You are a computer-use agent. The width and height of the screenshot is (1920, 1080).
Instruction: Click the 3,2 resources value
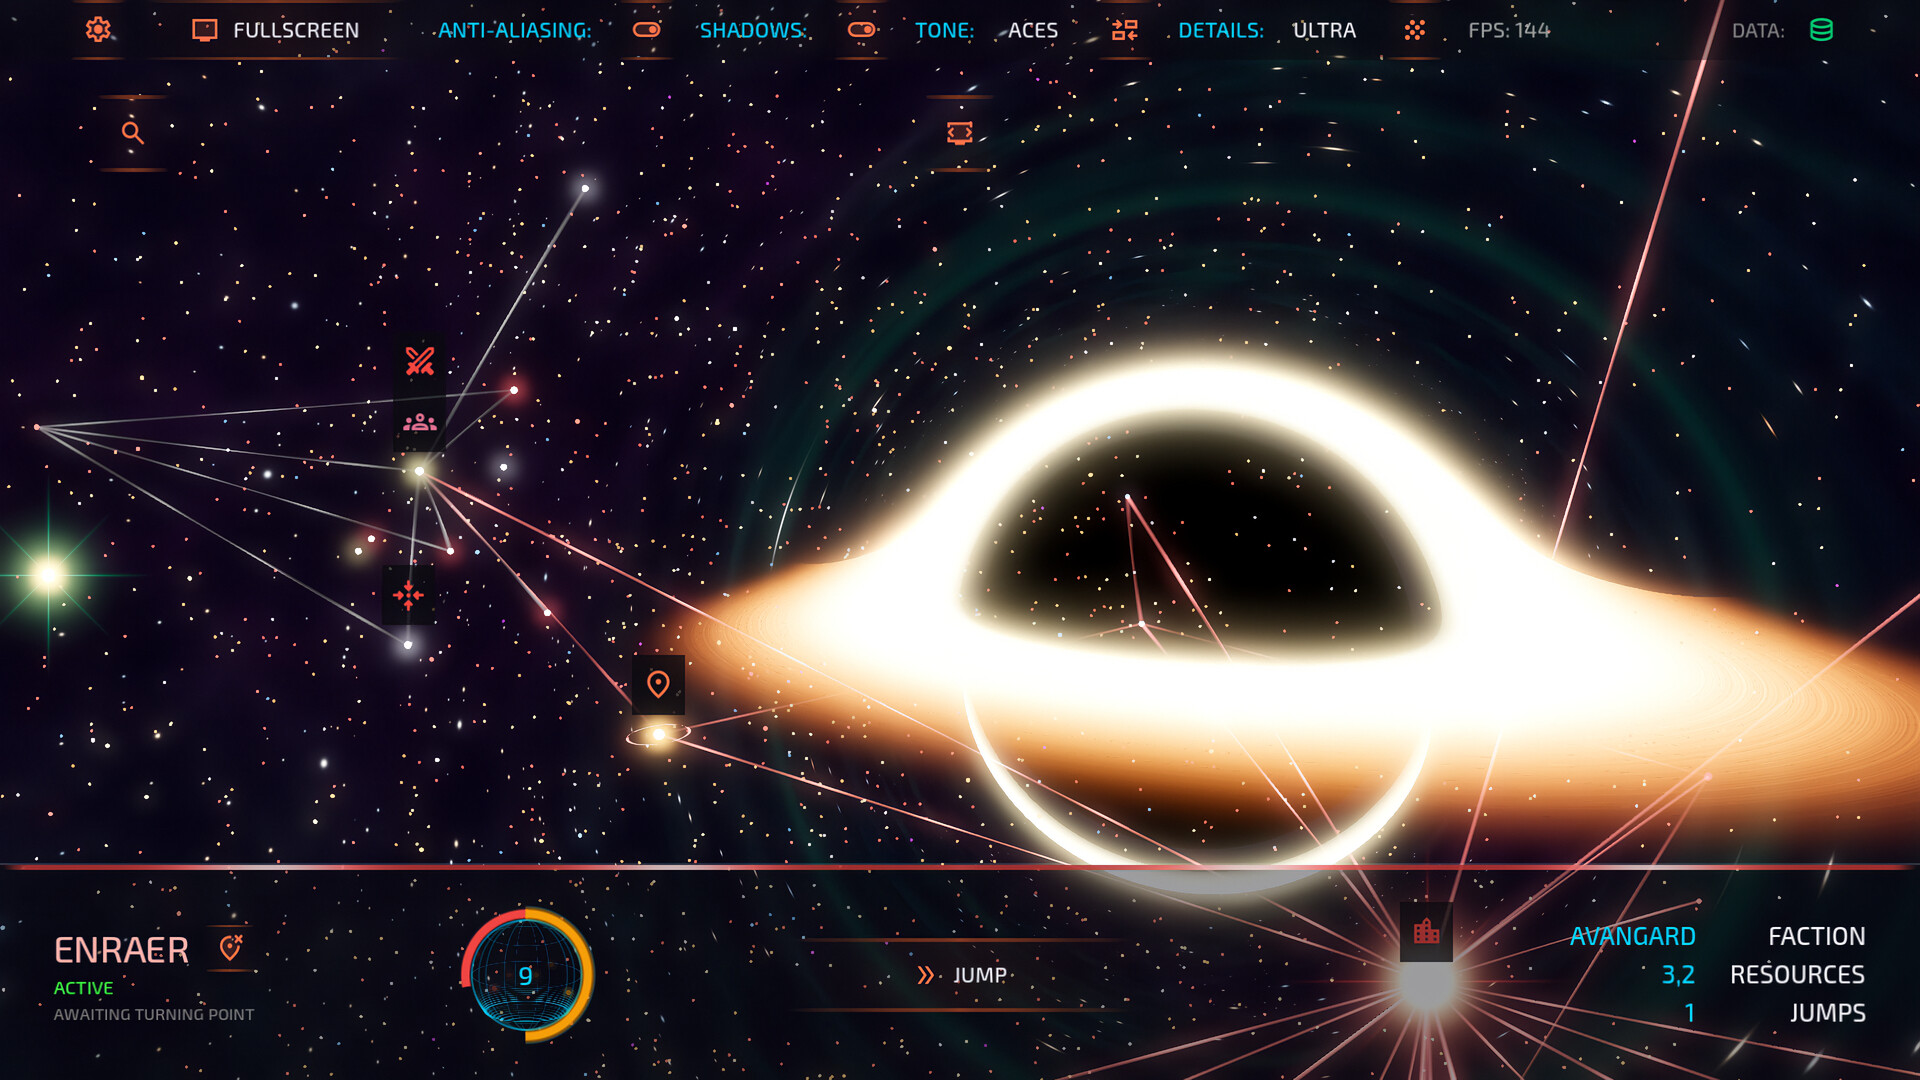click(x=1678, y=975)
